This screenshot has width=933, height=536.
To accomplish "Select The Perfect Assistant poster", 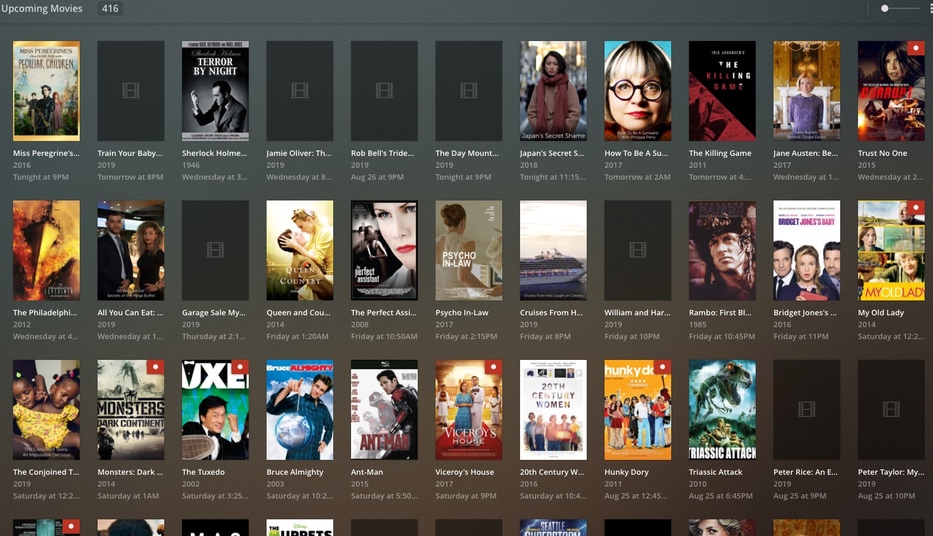I will point(384,250).
